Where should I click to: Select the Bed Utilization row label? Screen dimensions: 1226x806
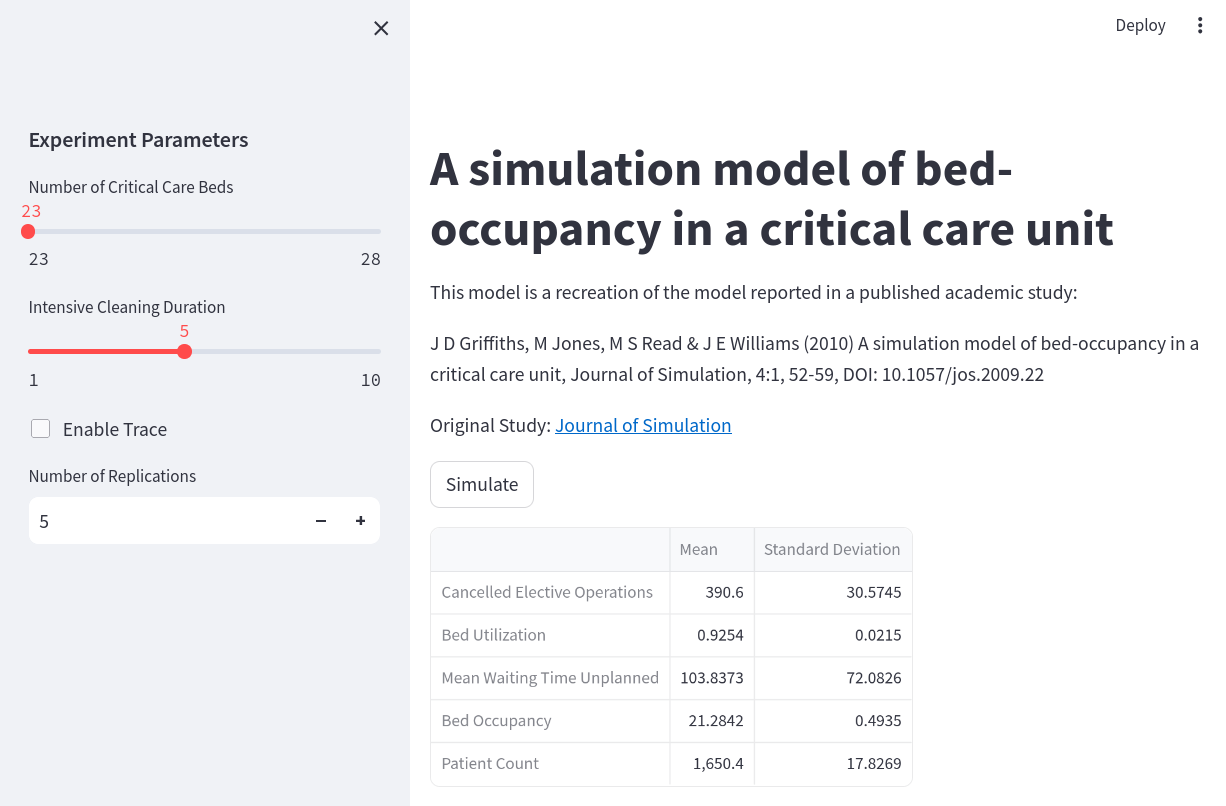(x=494, y=635)
